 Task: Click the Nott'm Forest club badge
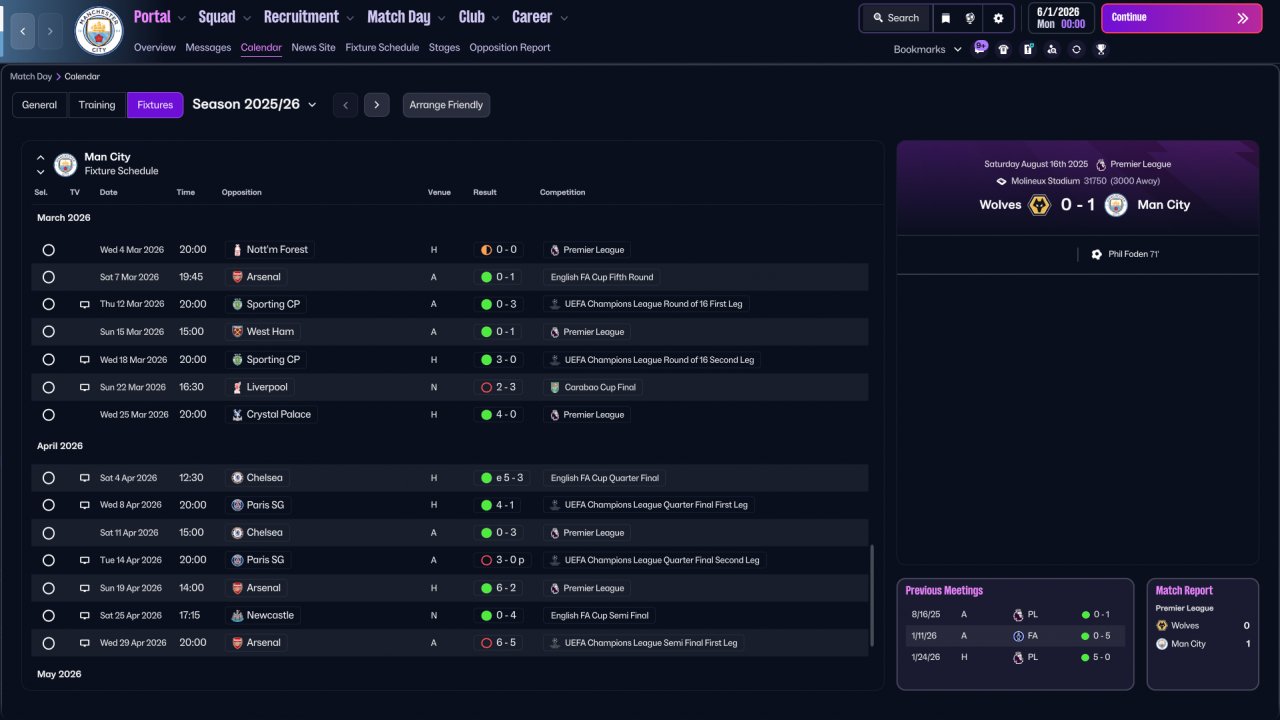click(x=237, y=249)
